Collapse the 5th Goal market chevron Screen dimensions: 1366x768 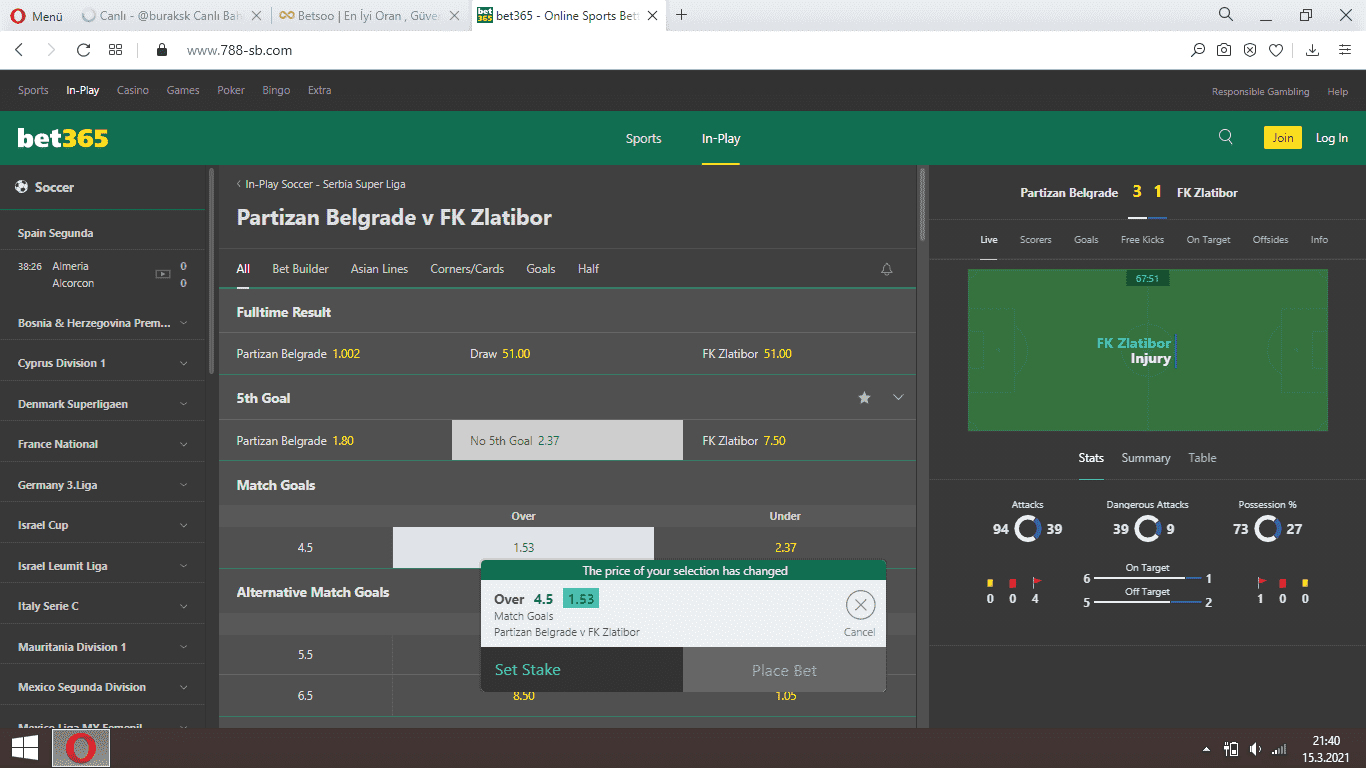click(x=898, y=398)
